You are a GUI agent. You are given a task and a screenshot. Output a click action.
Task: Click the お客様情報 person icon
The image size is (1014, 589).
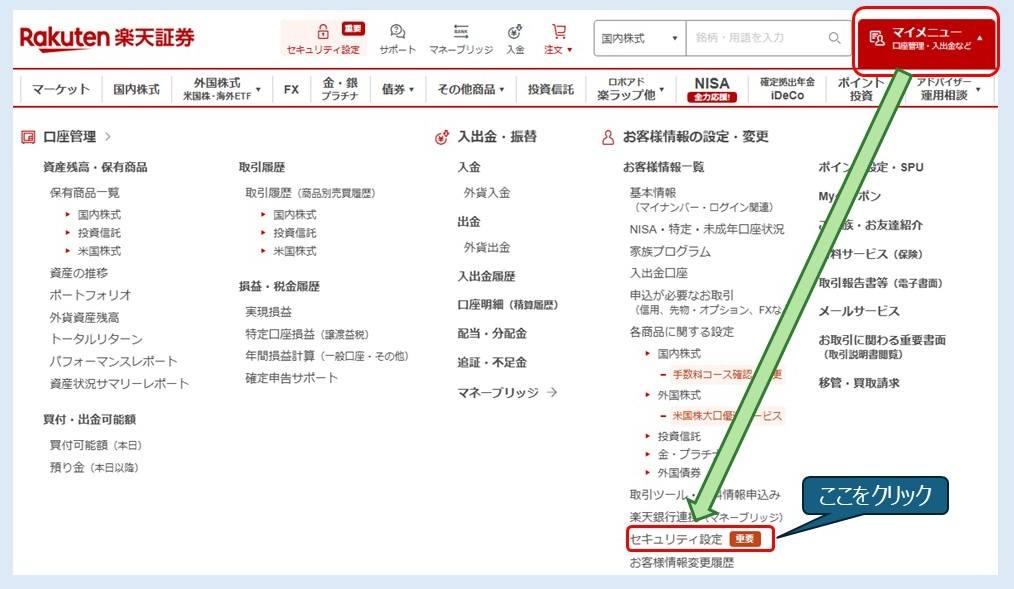608,137
